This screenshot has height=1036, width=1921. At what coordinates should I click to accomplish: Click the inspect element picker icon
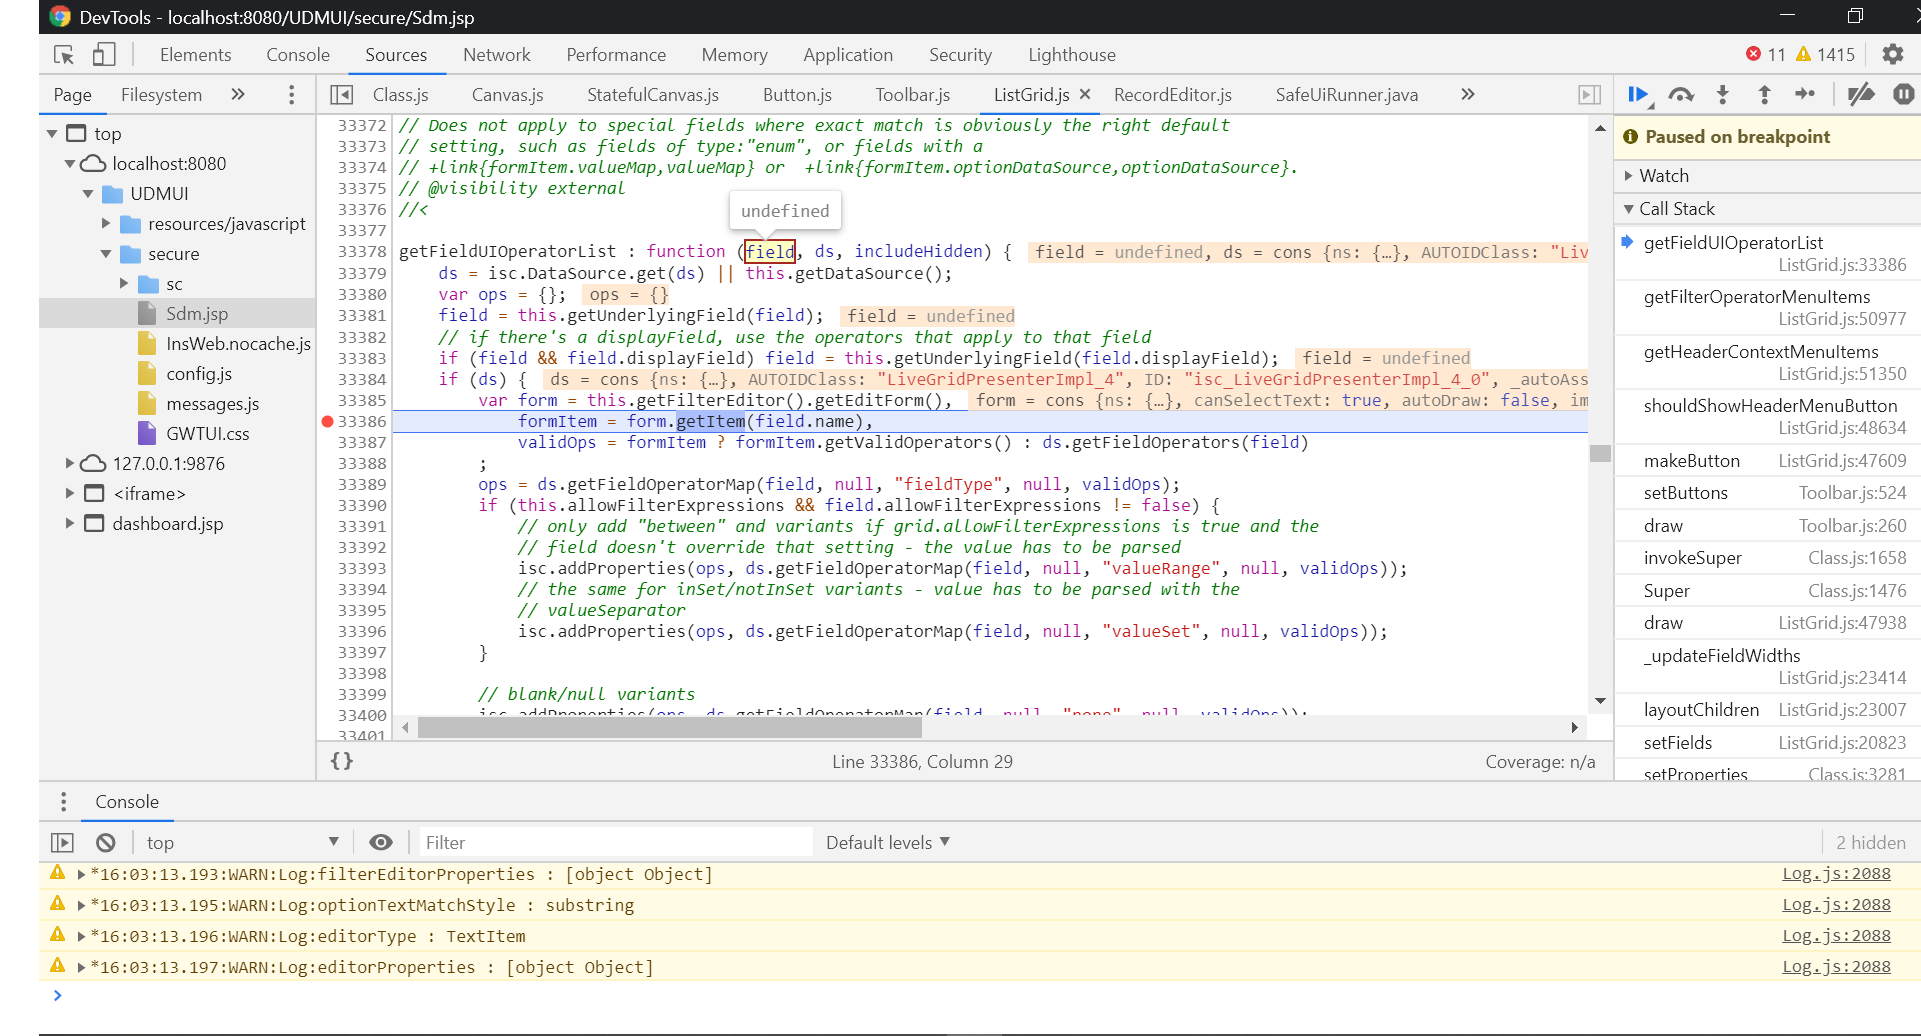click(64, 55)
